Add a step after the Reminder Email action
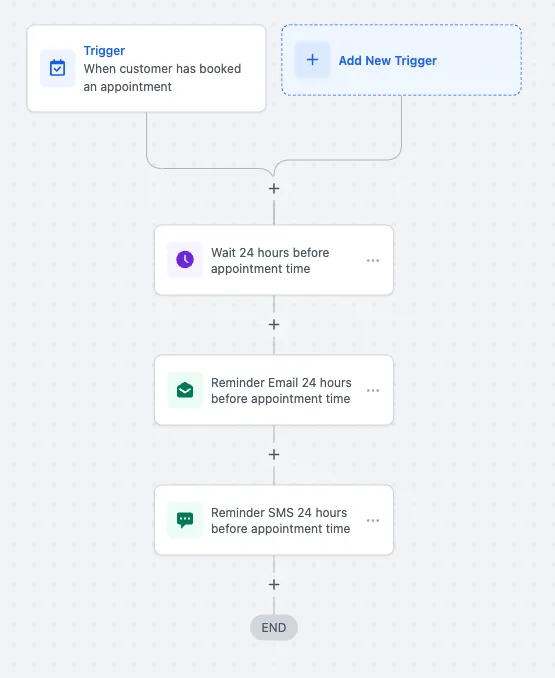 274,454
